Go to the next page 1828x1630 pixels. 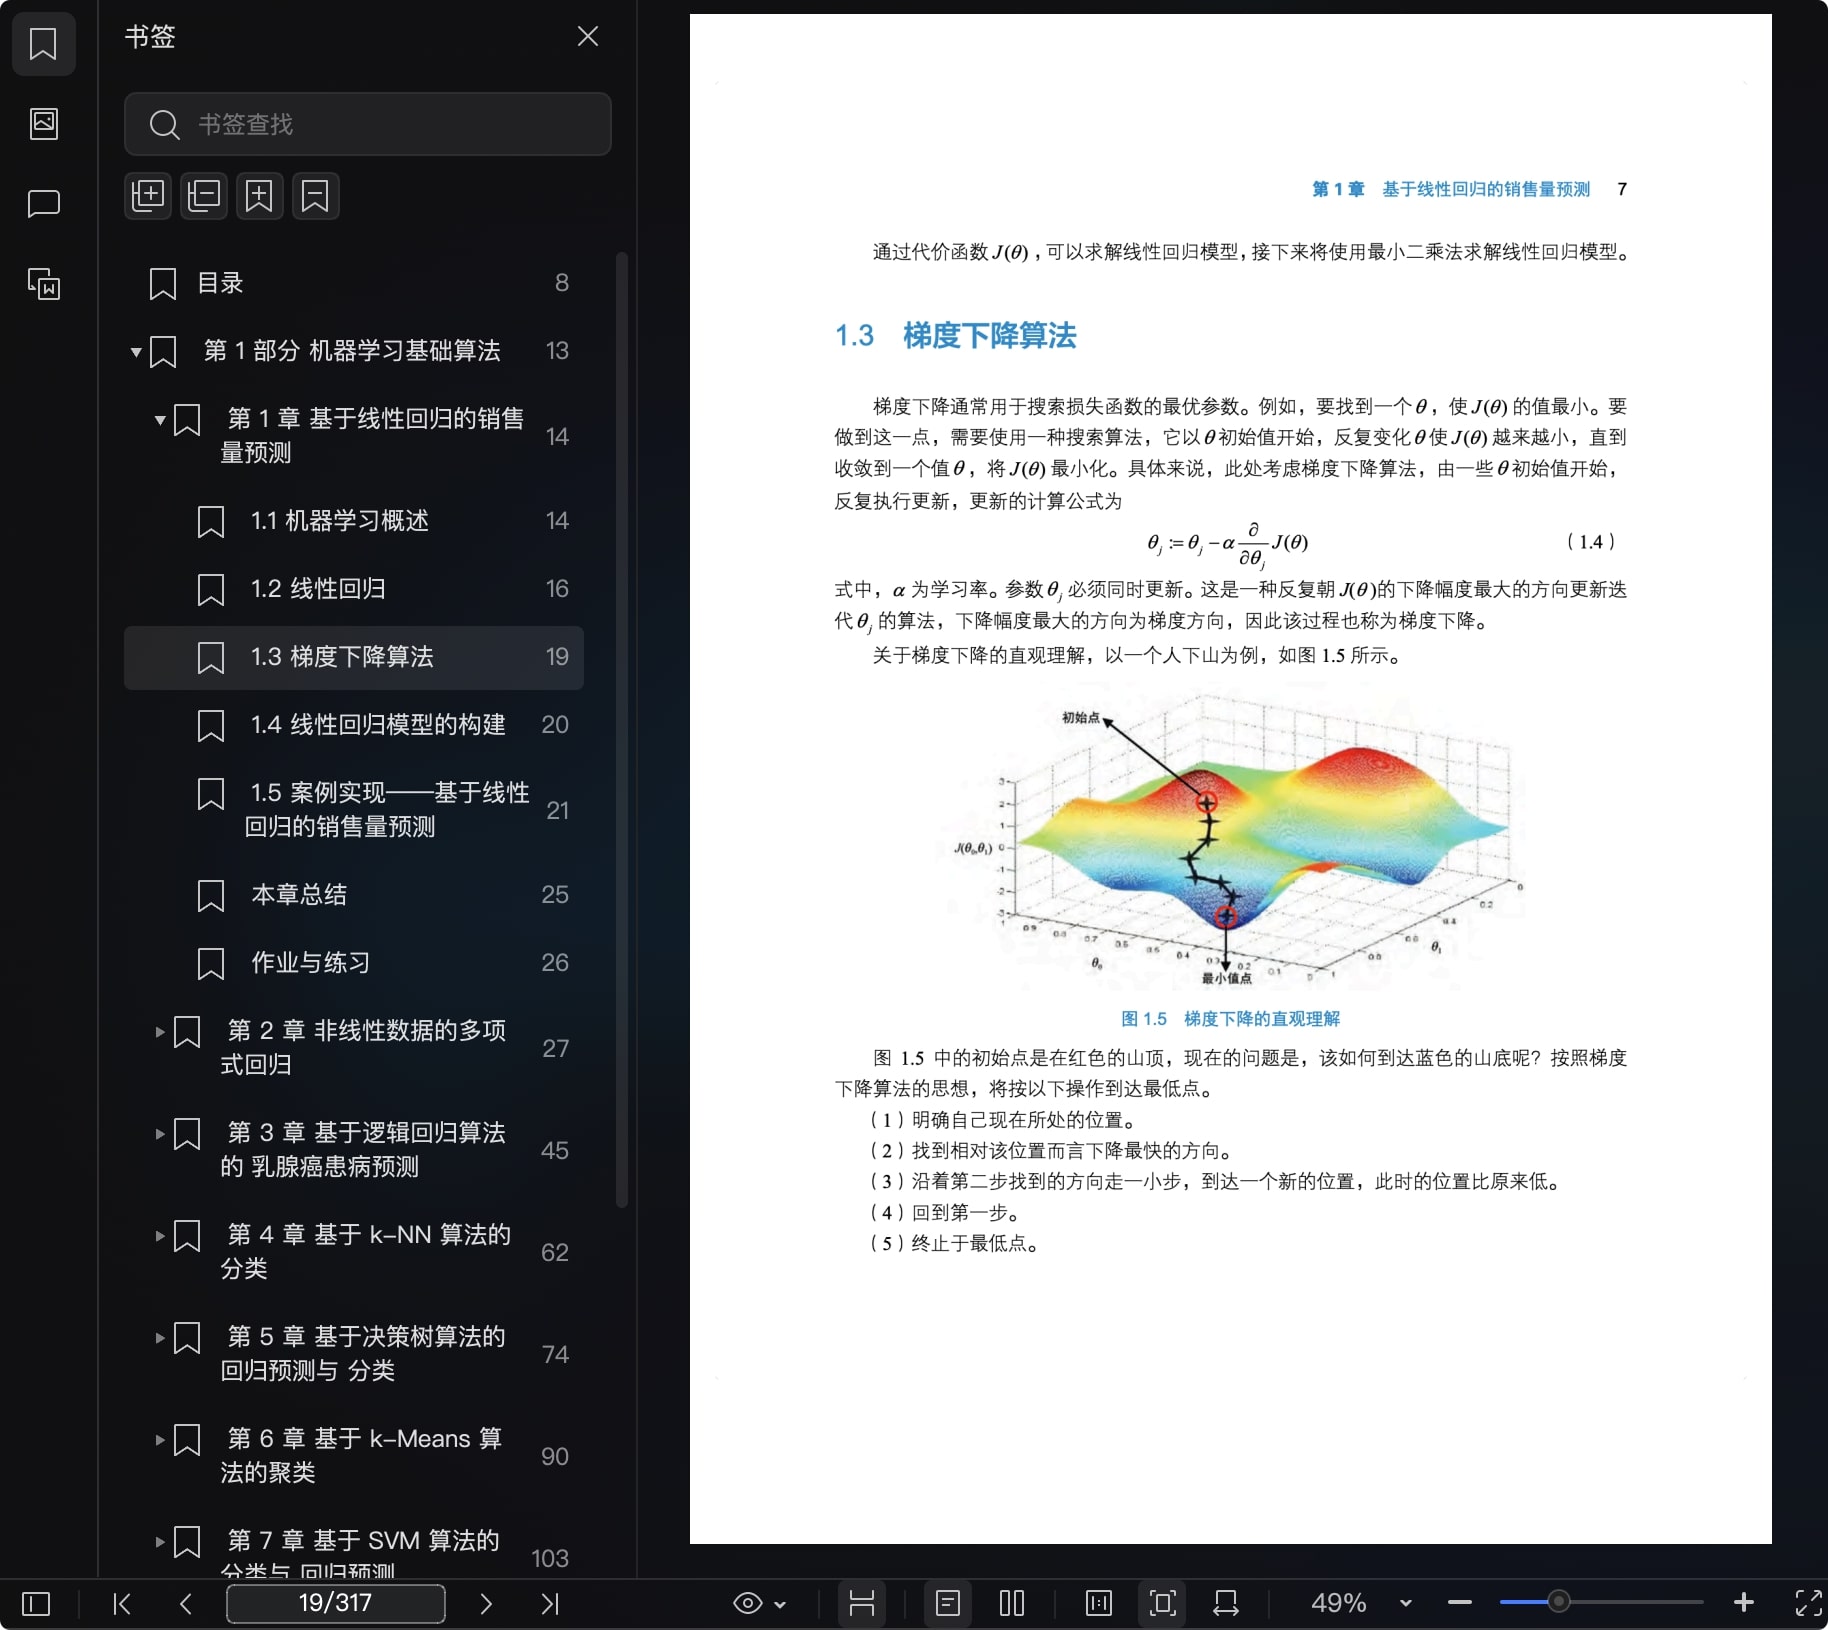[x=486, y=1604]
